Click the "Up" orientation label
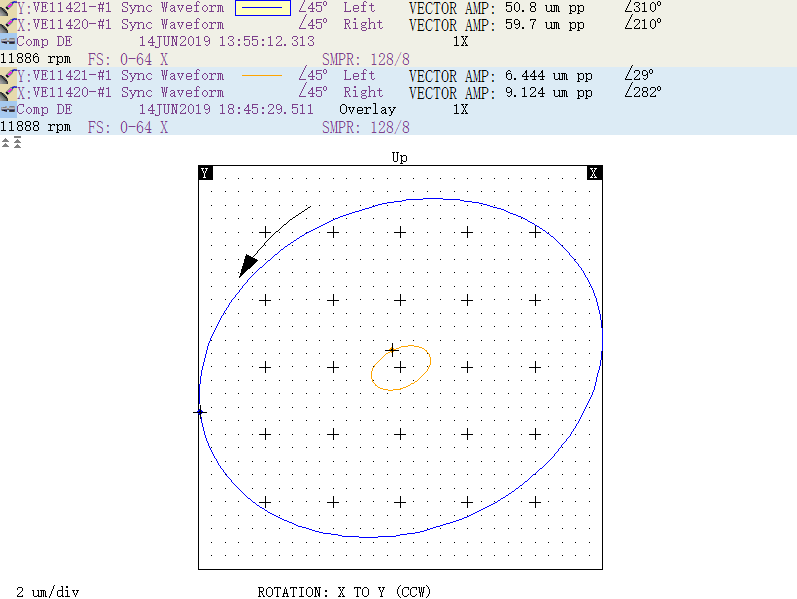 400,157
